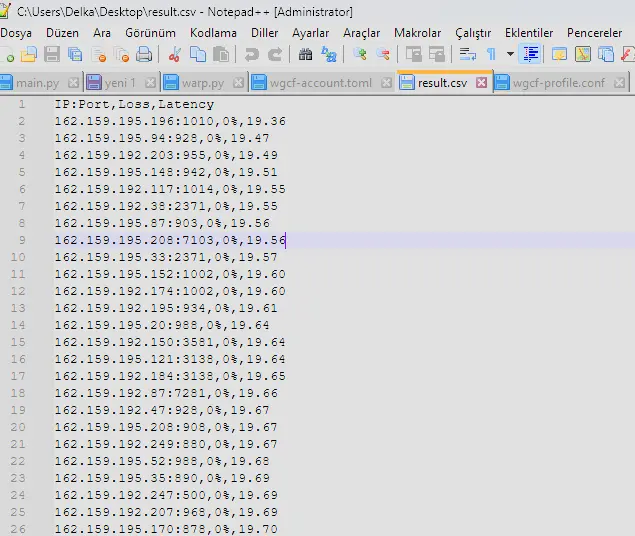Open the Ayarlar menu
Image resolution: width=635 pixels, height=536 pixels.
(311, 33)
